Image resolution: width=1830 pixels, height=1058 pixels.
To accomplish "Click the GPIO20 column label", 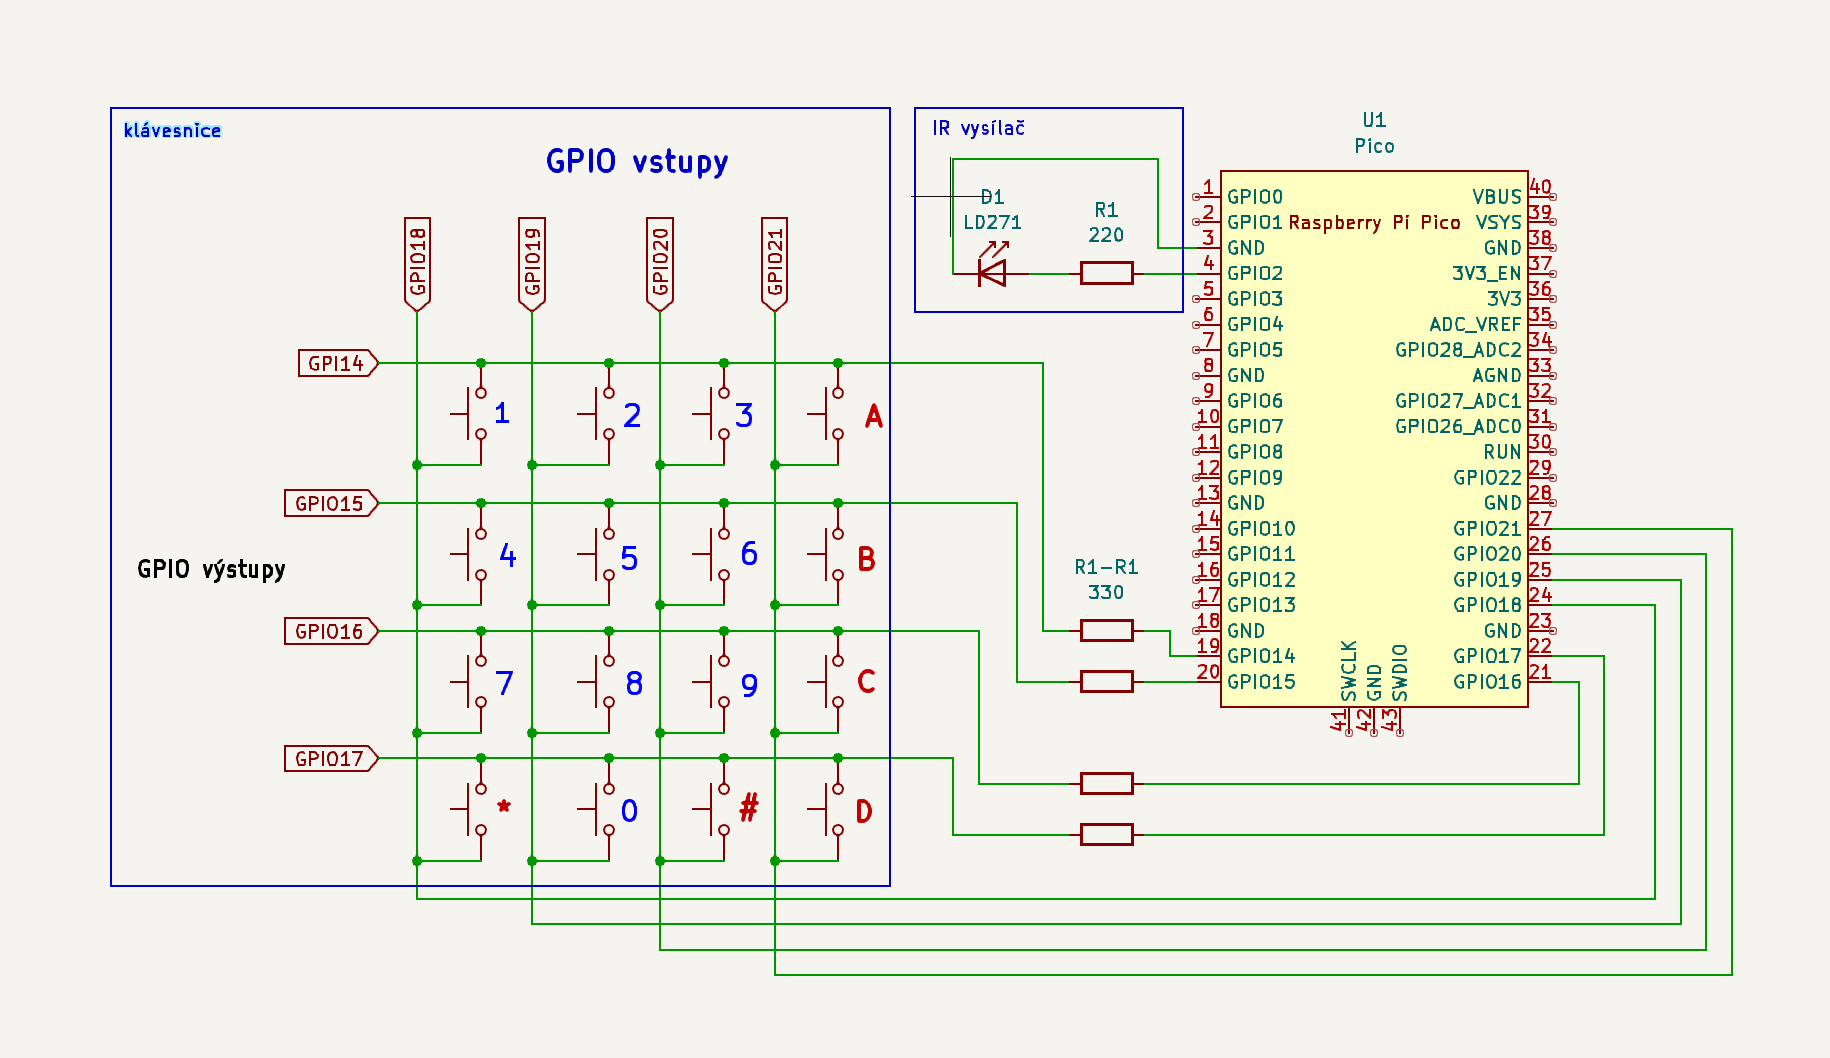I will coord(660,264).
